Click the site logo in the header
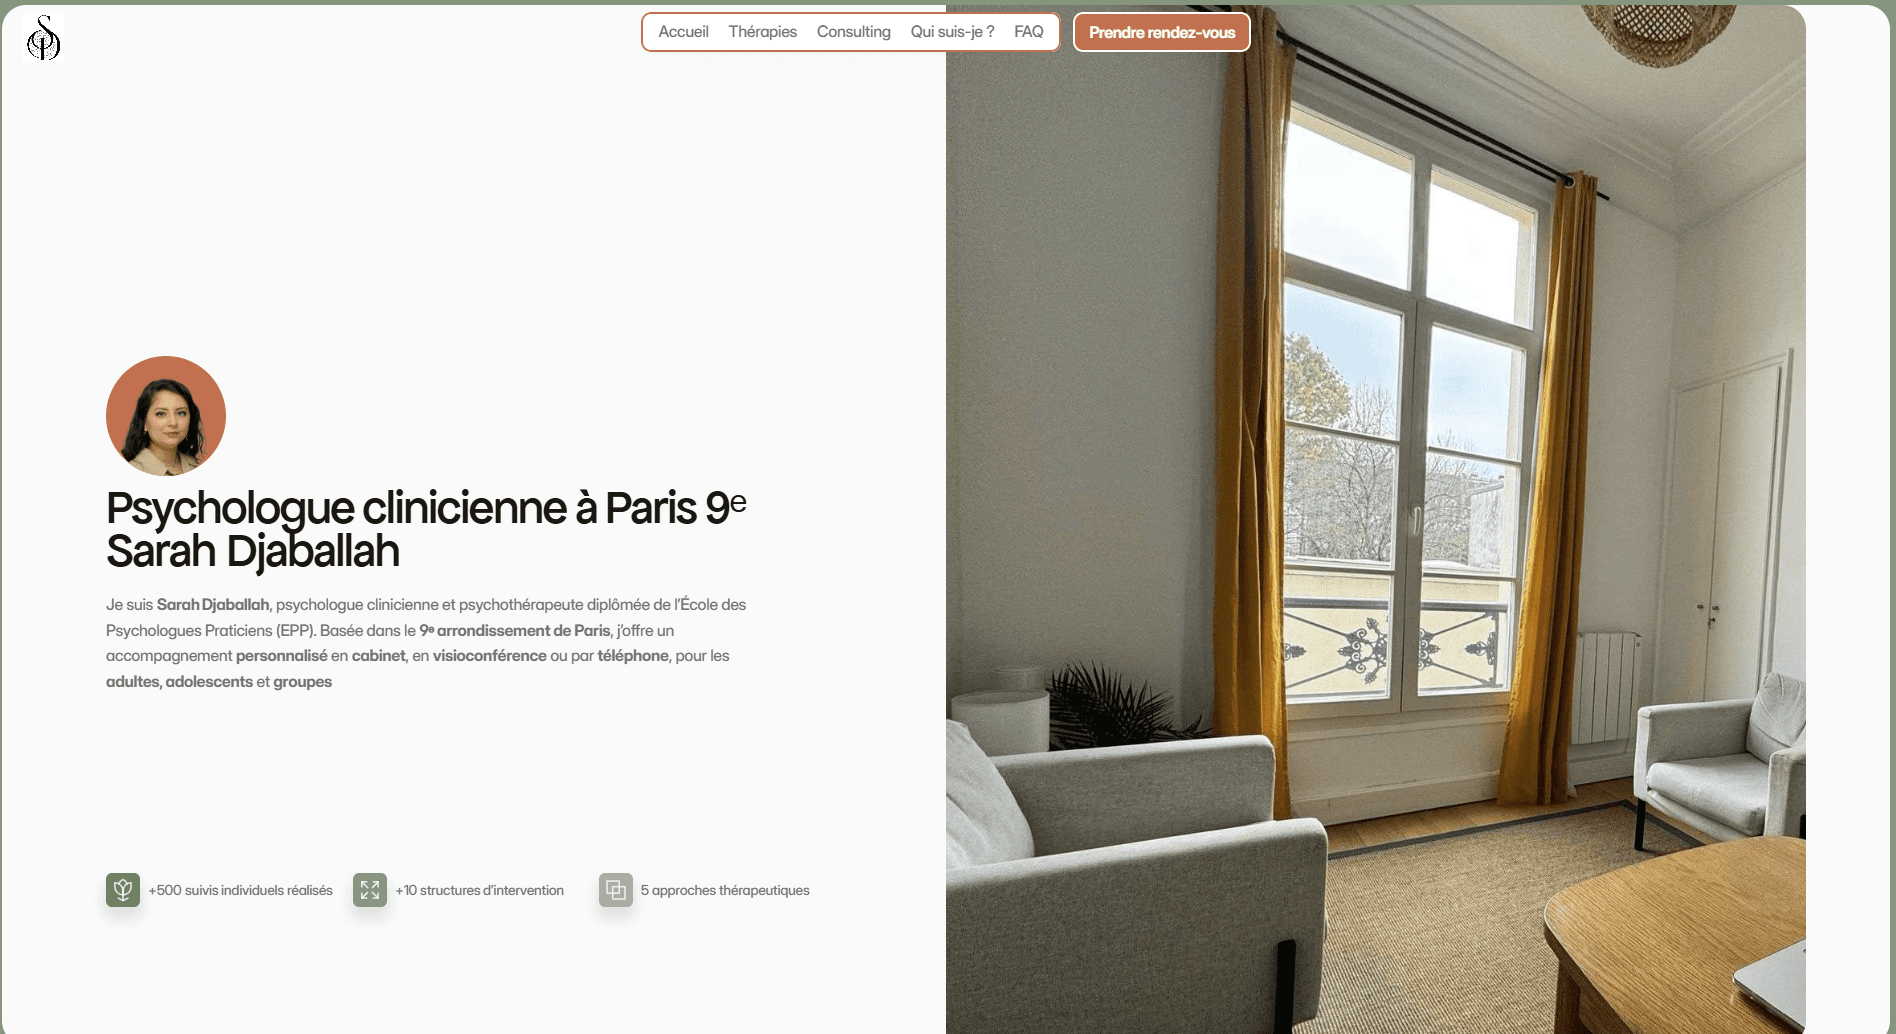 pos(43,38)
